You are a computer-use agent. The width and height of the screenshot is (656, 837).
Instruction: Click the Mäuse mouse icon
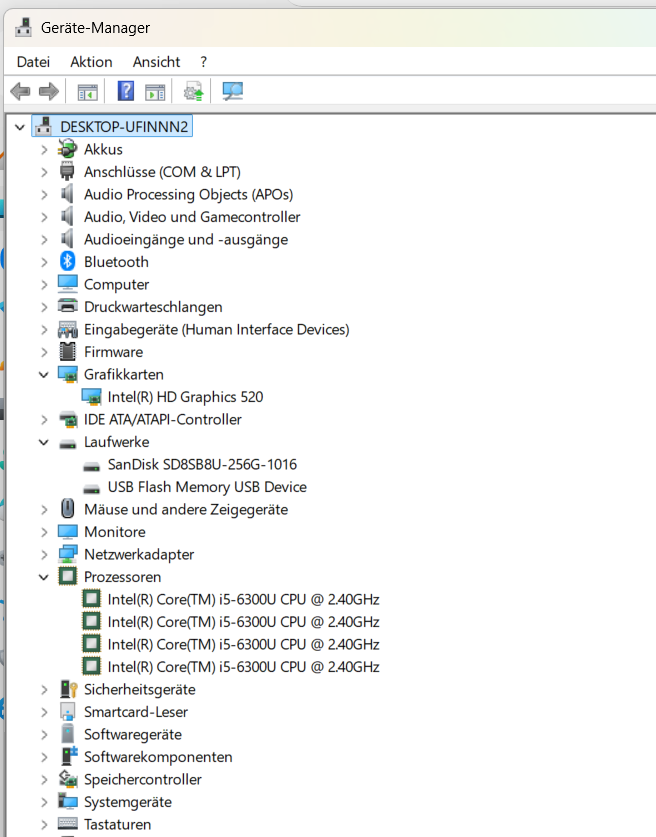68,509
